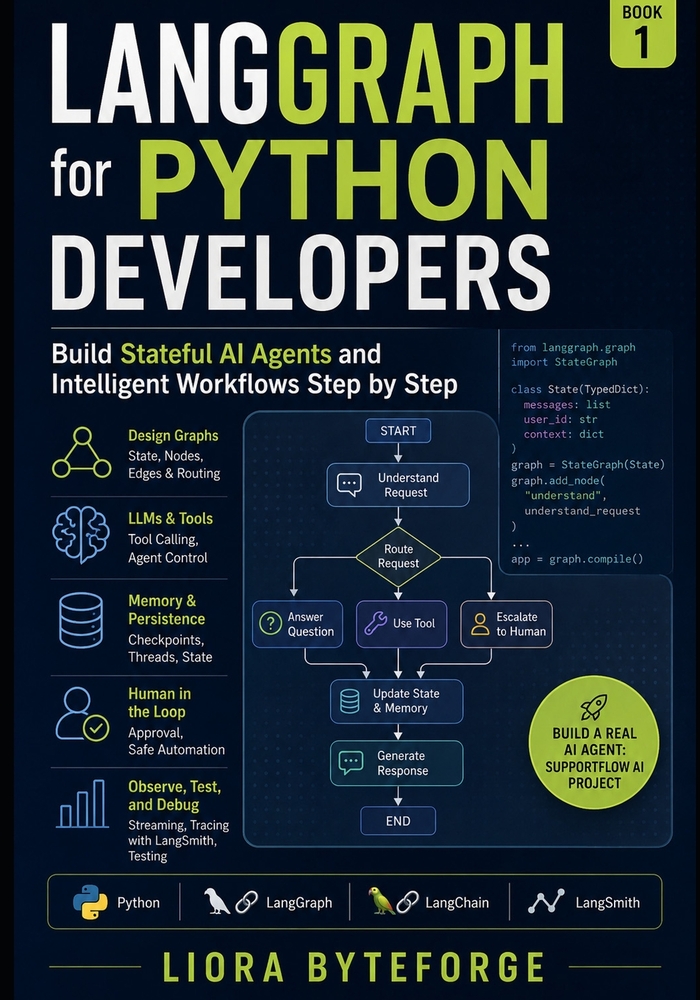
Task: Click the 'Understand Request' node label
Action: pos(407,485)
